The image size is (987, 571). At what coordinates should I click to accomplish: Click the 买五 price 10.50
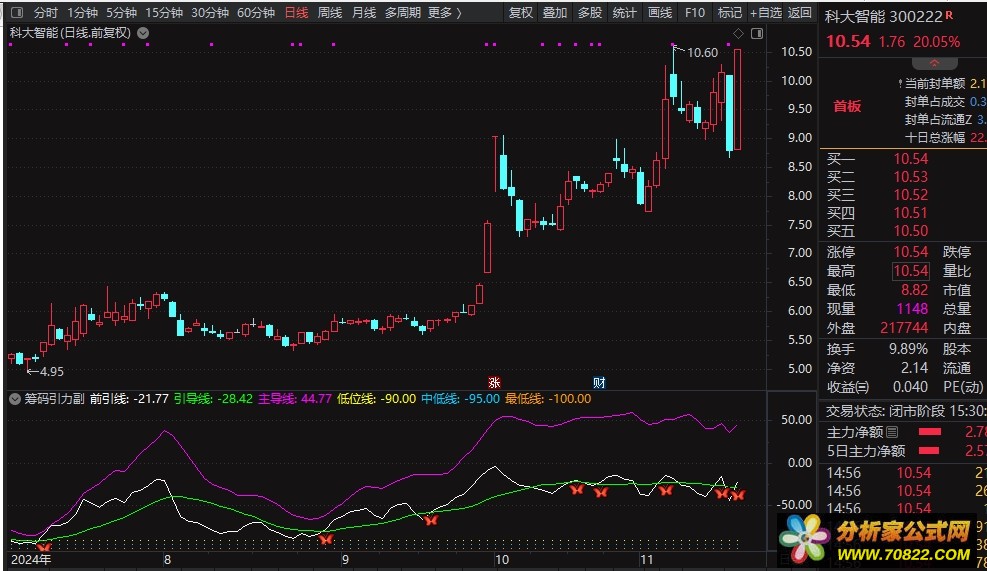(x=911, y=231)
